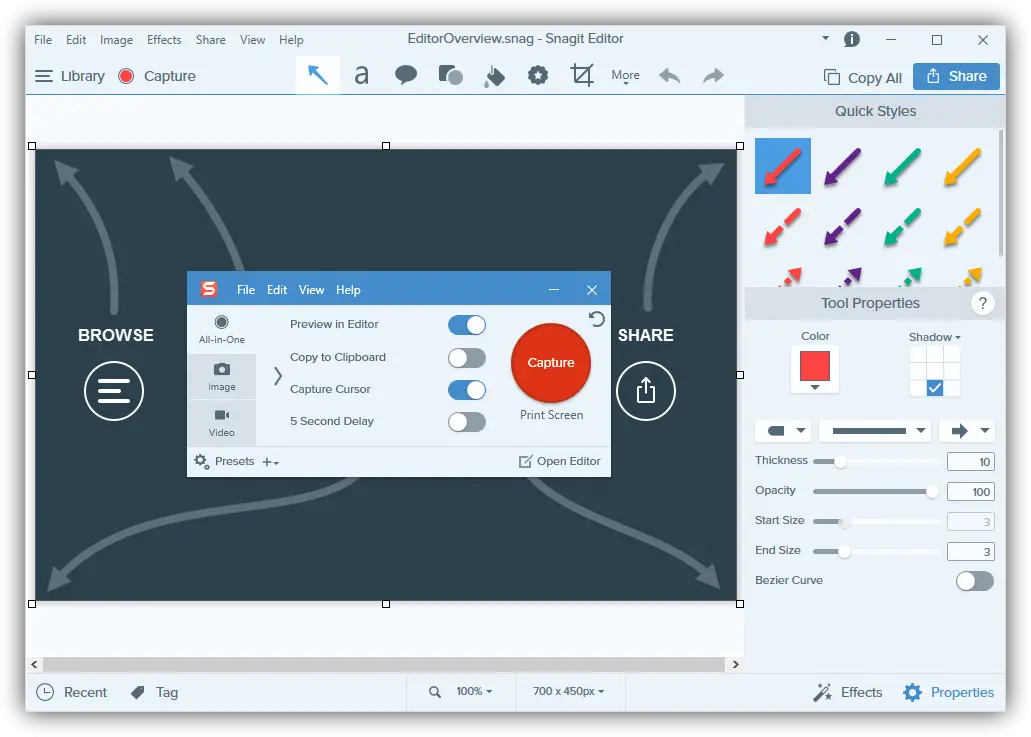Select the Callout speech bubble tool
The width and height of the screenshot is (1031, 737).
coord(406,76)
